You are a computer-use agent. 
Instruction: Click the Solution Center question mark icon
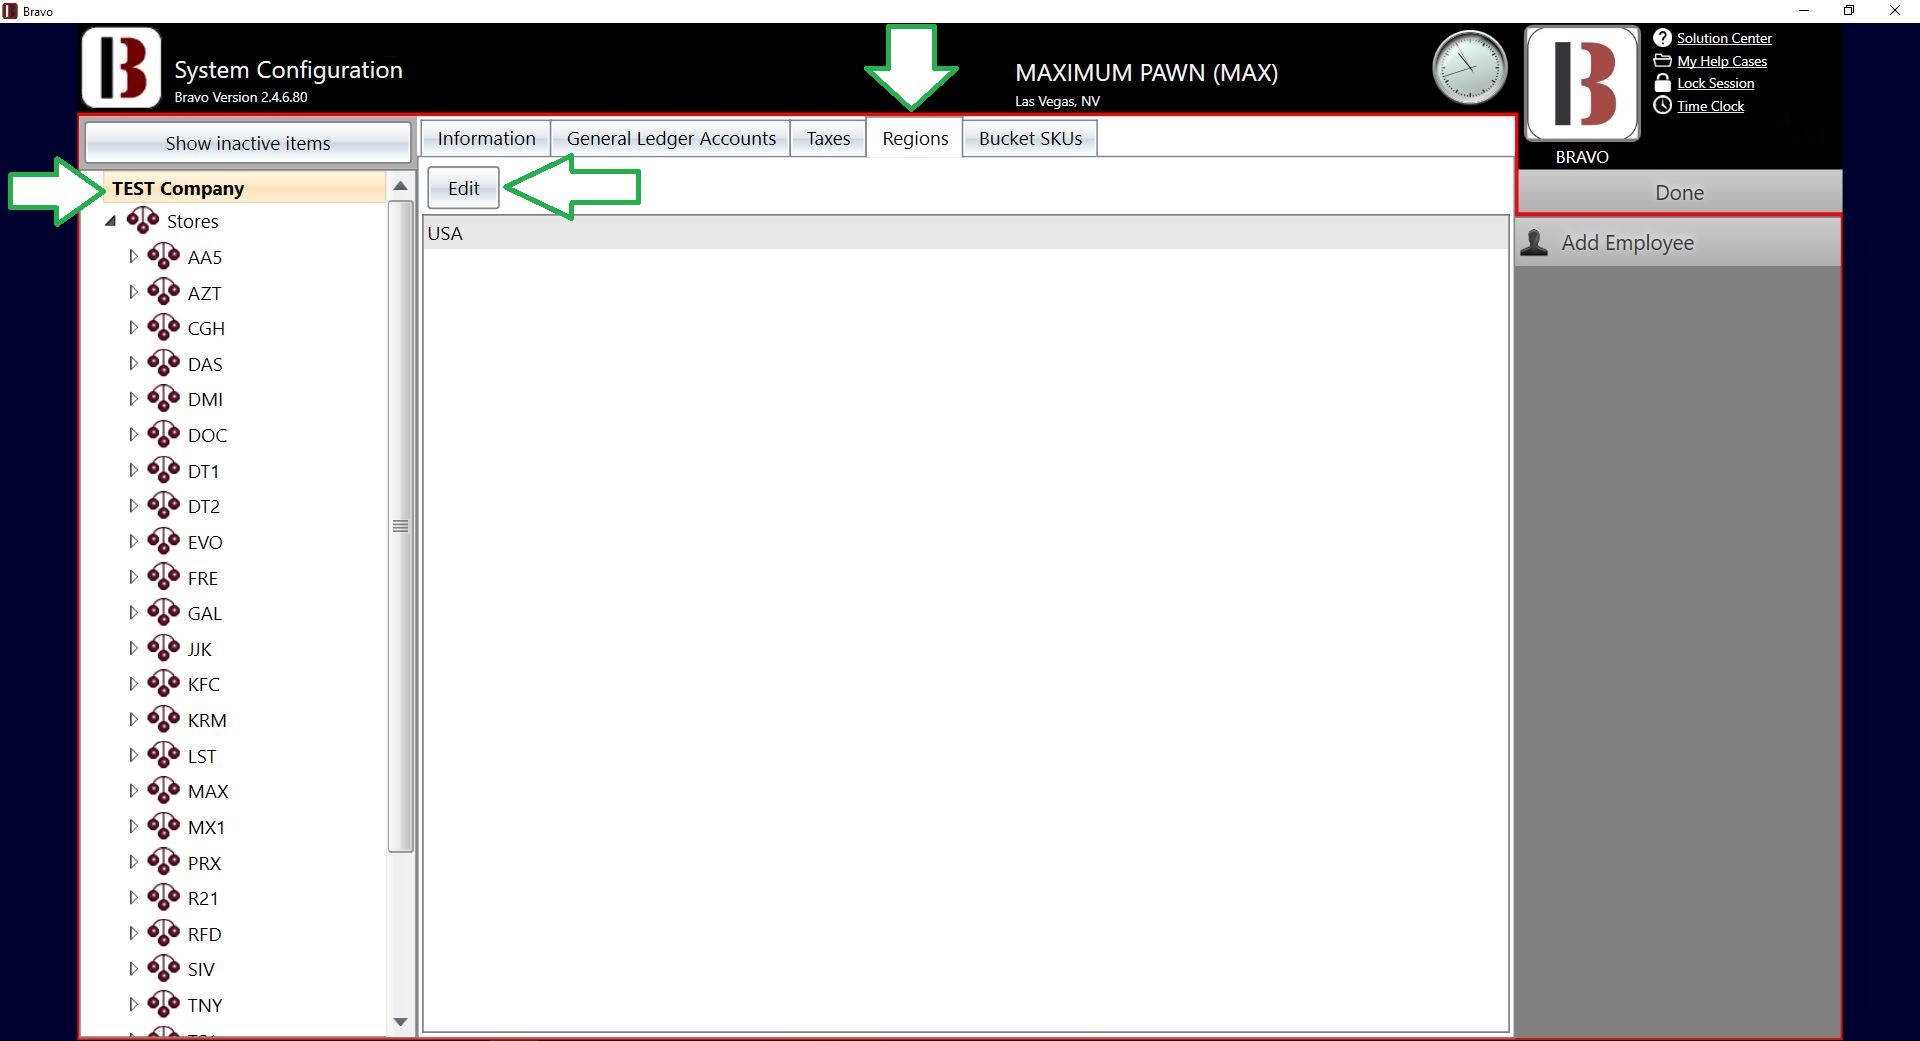click(1662, 38)
